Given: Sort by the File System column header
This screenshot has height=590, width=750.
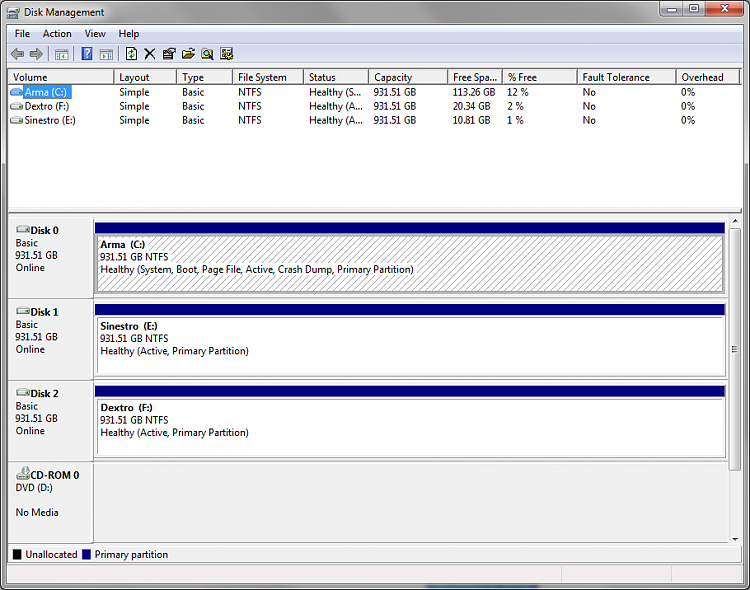Looking at the screenshot, I should (x=268, y=77).
